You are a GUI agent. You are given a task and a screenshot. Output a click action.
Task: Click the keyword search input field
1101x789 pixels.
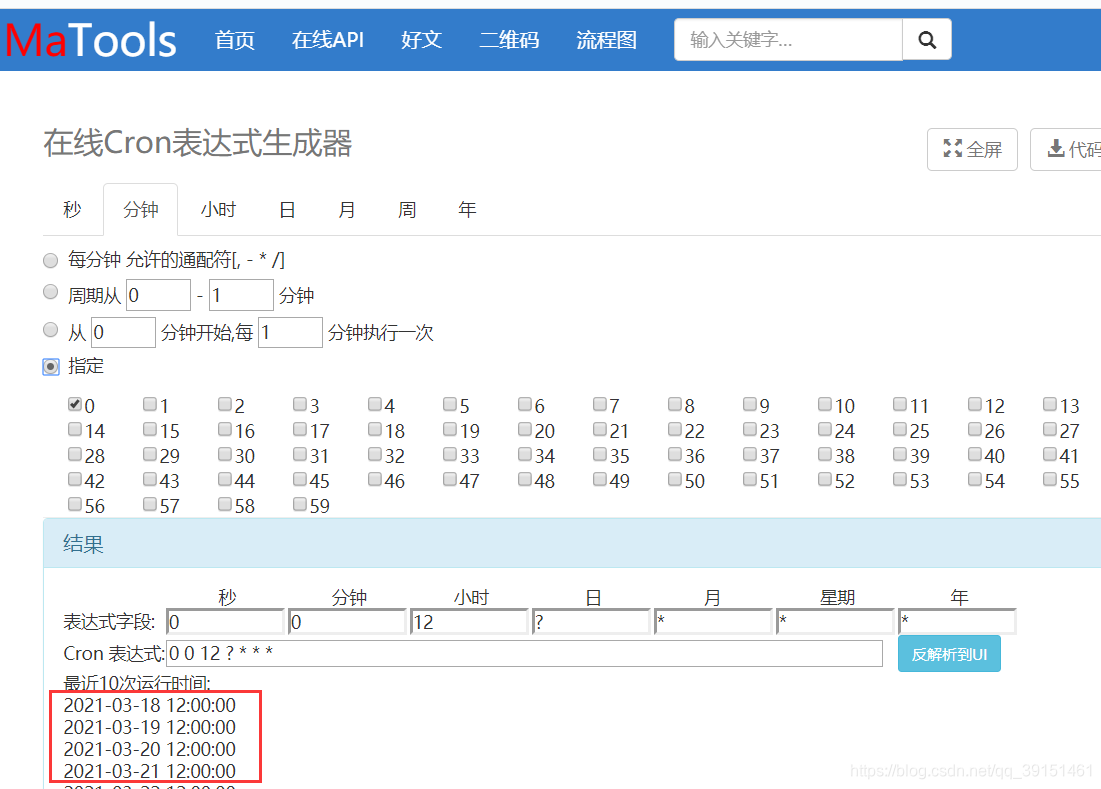(789, 40)
